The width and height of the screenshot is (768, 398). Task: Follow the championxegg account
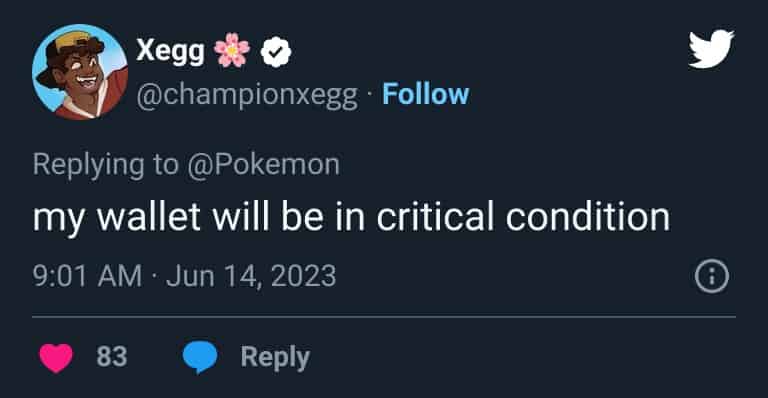pyautogui.click(x=426, y=94)
